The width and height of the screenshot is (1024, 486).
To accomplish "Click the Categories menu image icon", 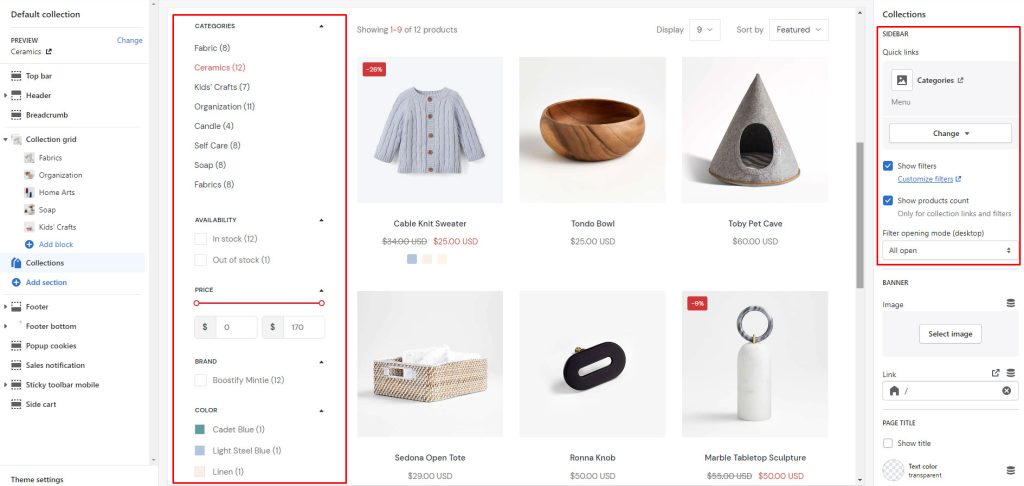I will coord(901,80).
